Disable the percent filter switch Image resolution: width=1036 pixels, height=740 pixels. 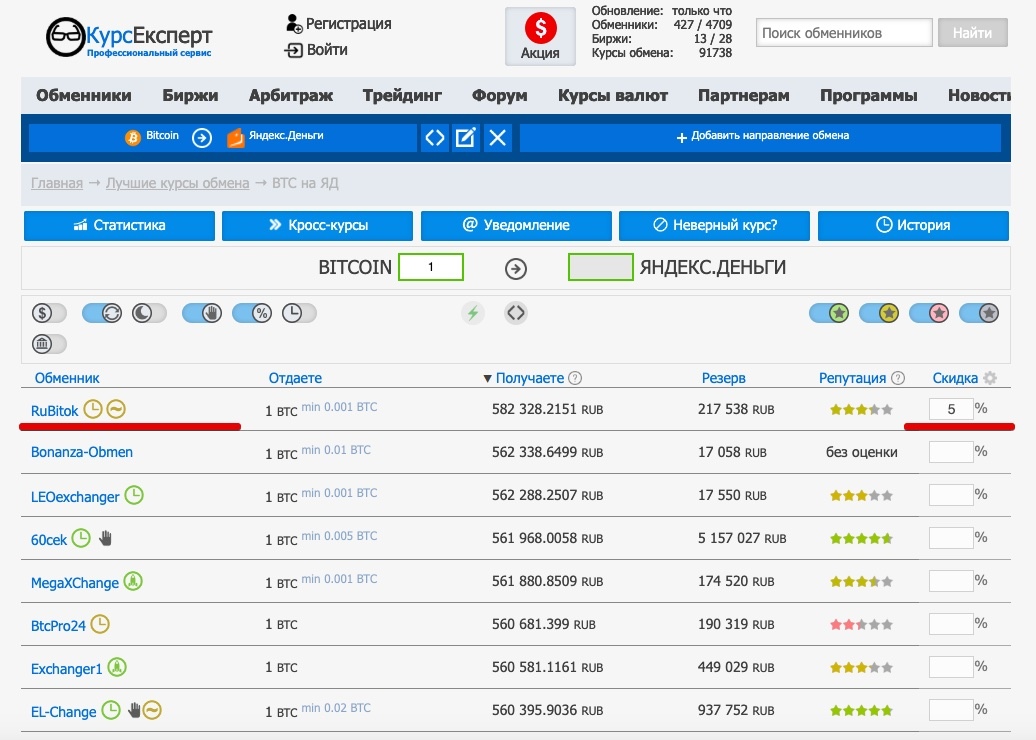[252, 313]
